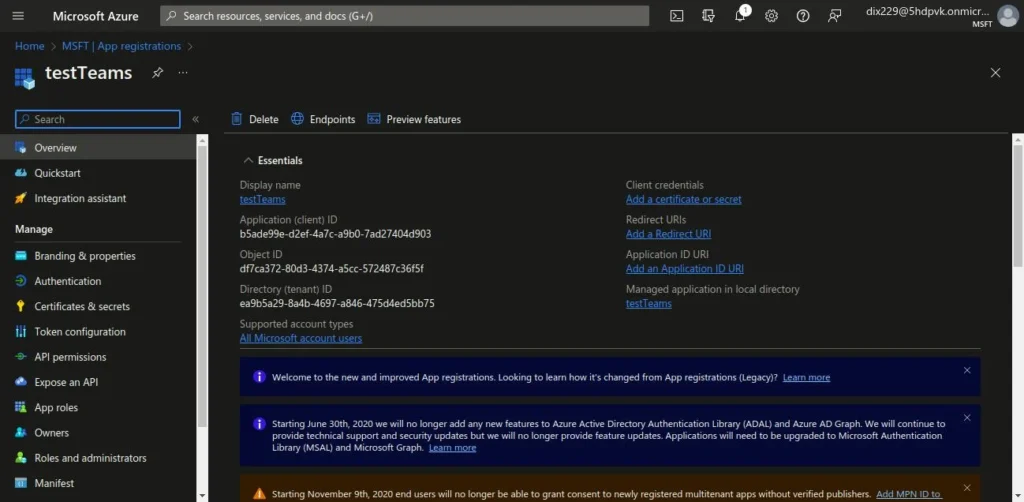Go to MSFT | App registrations breadcrumb
The height and width of the screenshot is (502, 1024).
pos(121,46)
